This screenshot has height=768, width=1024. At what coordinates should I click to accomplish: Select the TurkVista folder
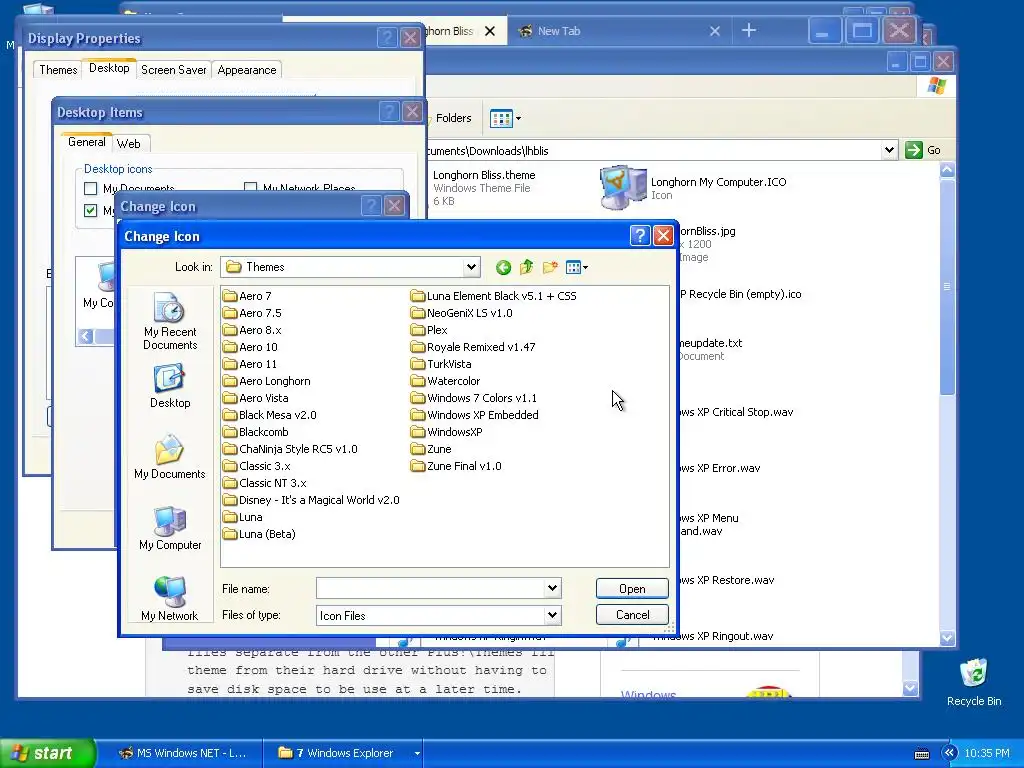coord(441,364)
